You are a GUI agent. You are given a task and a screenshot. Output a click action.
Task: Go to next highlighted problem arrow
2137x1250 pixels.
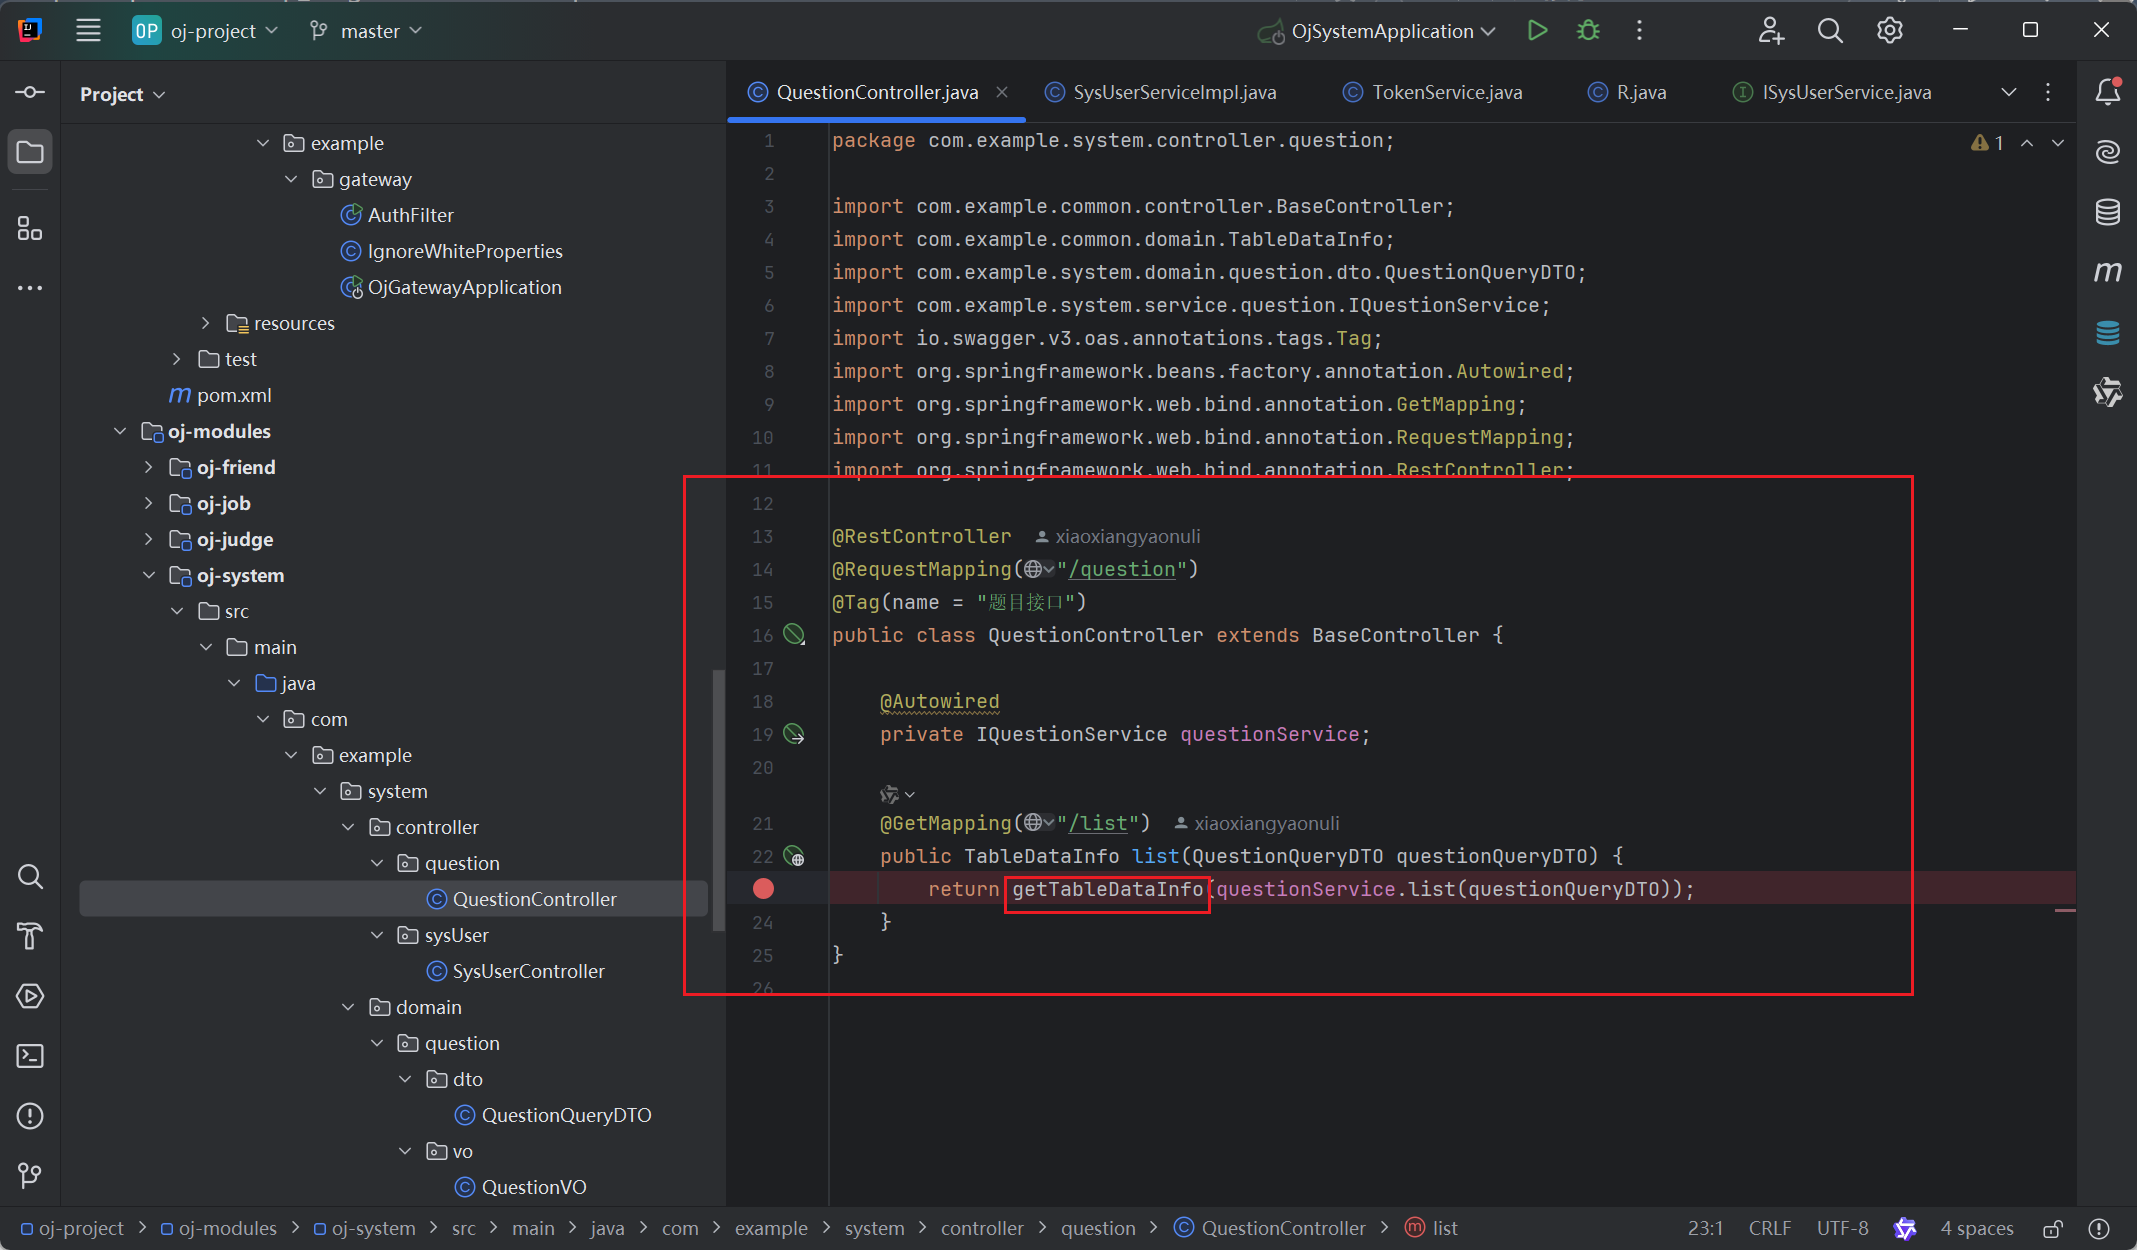tap(2058, 143)
